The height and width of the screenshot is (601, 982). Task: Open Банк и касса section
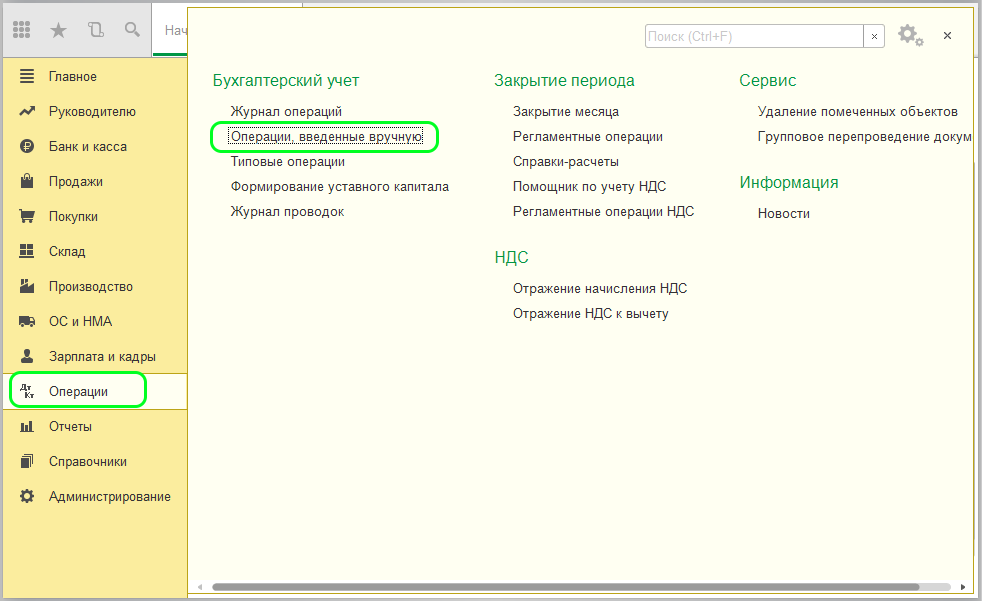click(87, 147)
